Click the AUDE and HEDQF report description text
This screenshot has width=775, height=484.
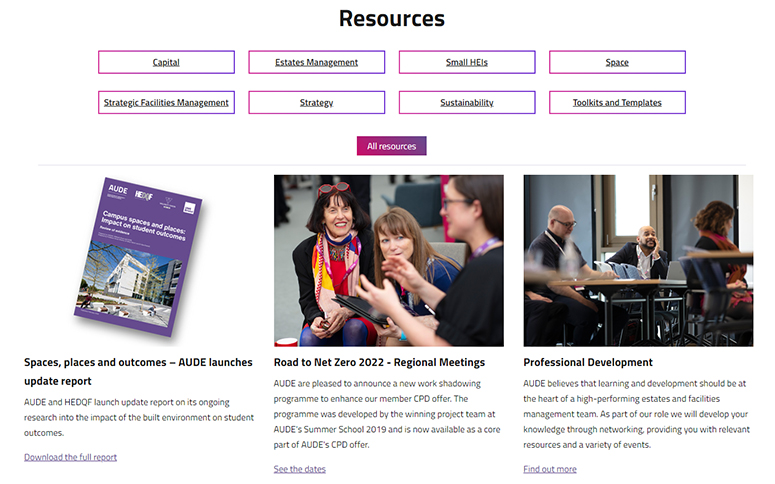138,417
